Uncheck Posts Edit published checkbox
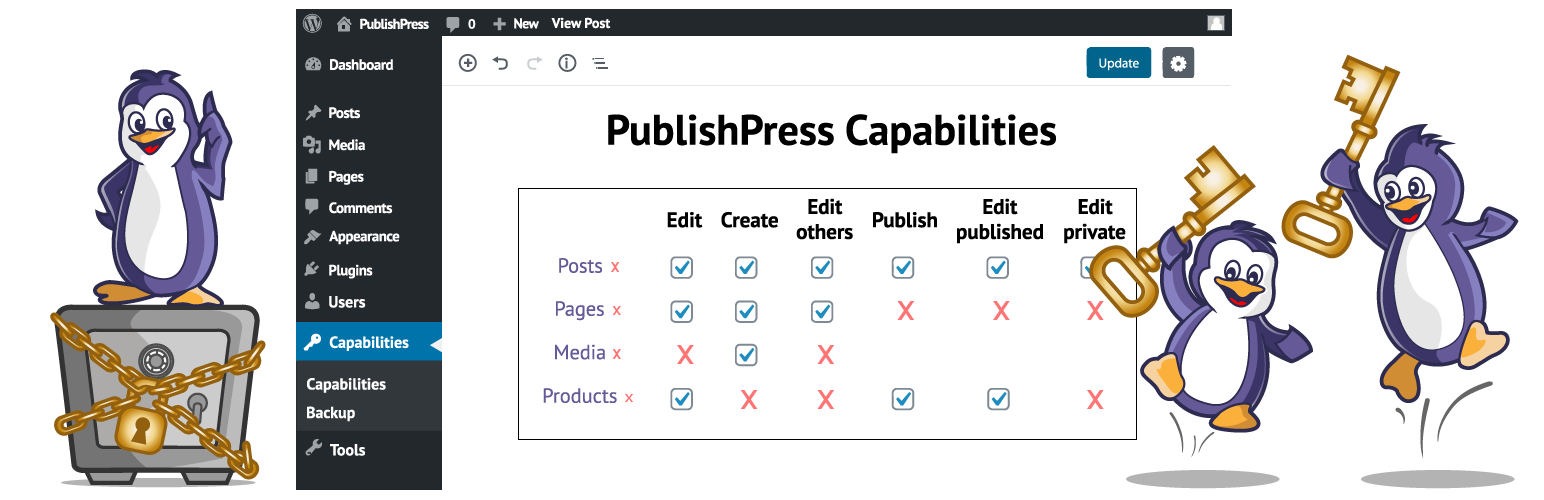 pyautogui.click(x=997, y=267)
